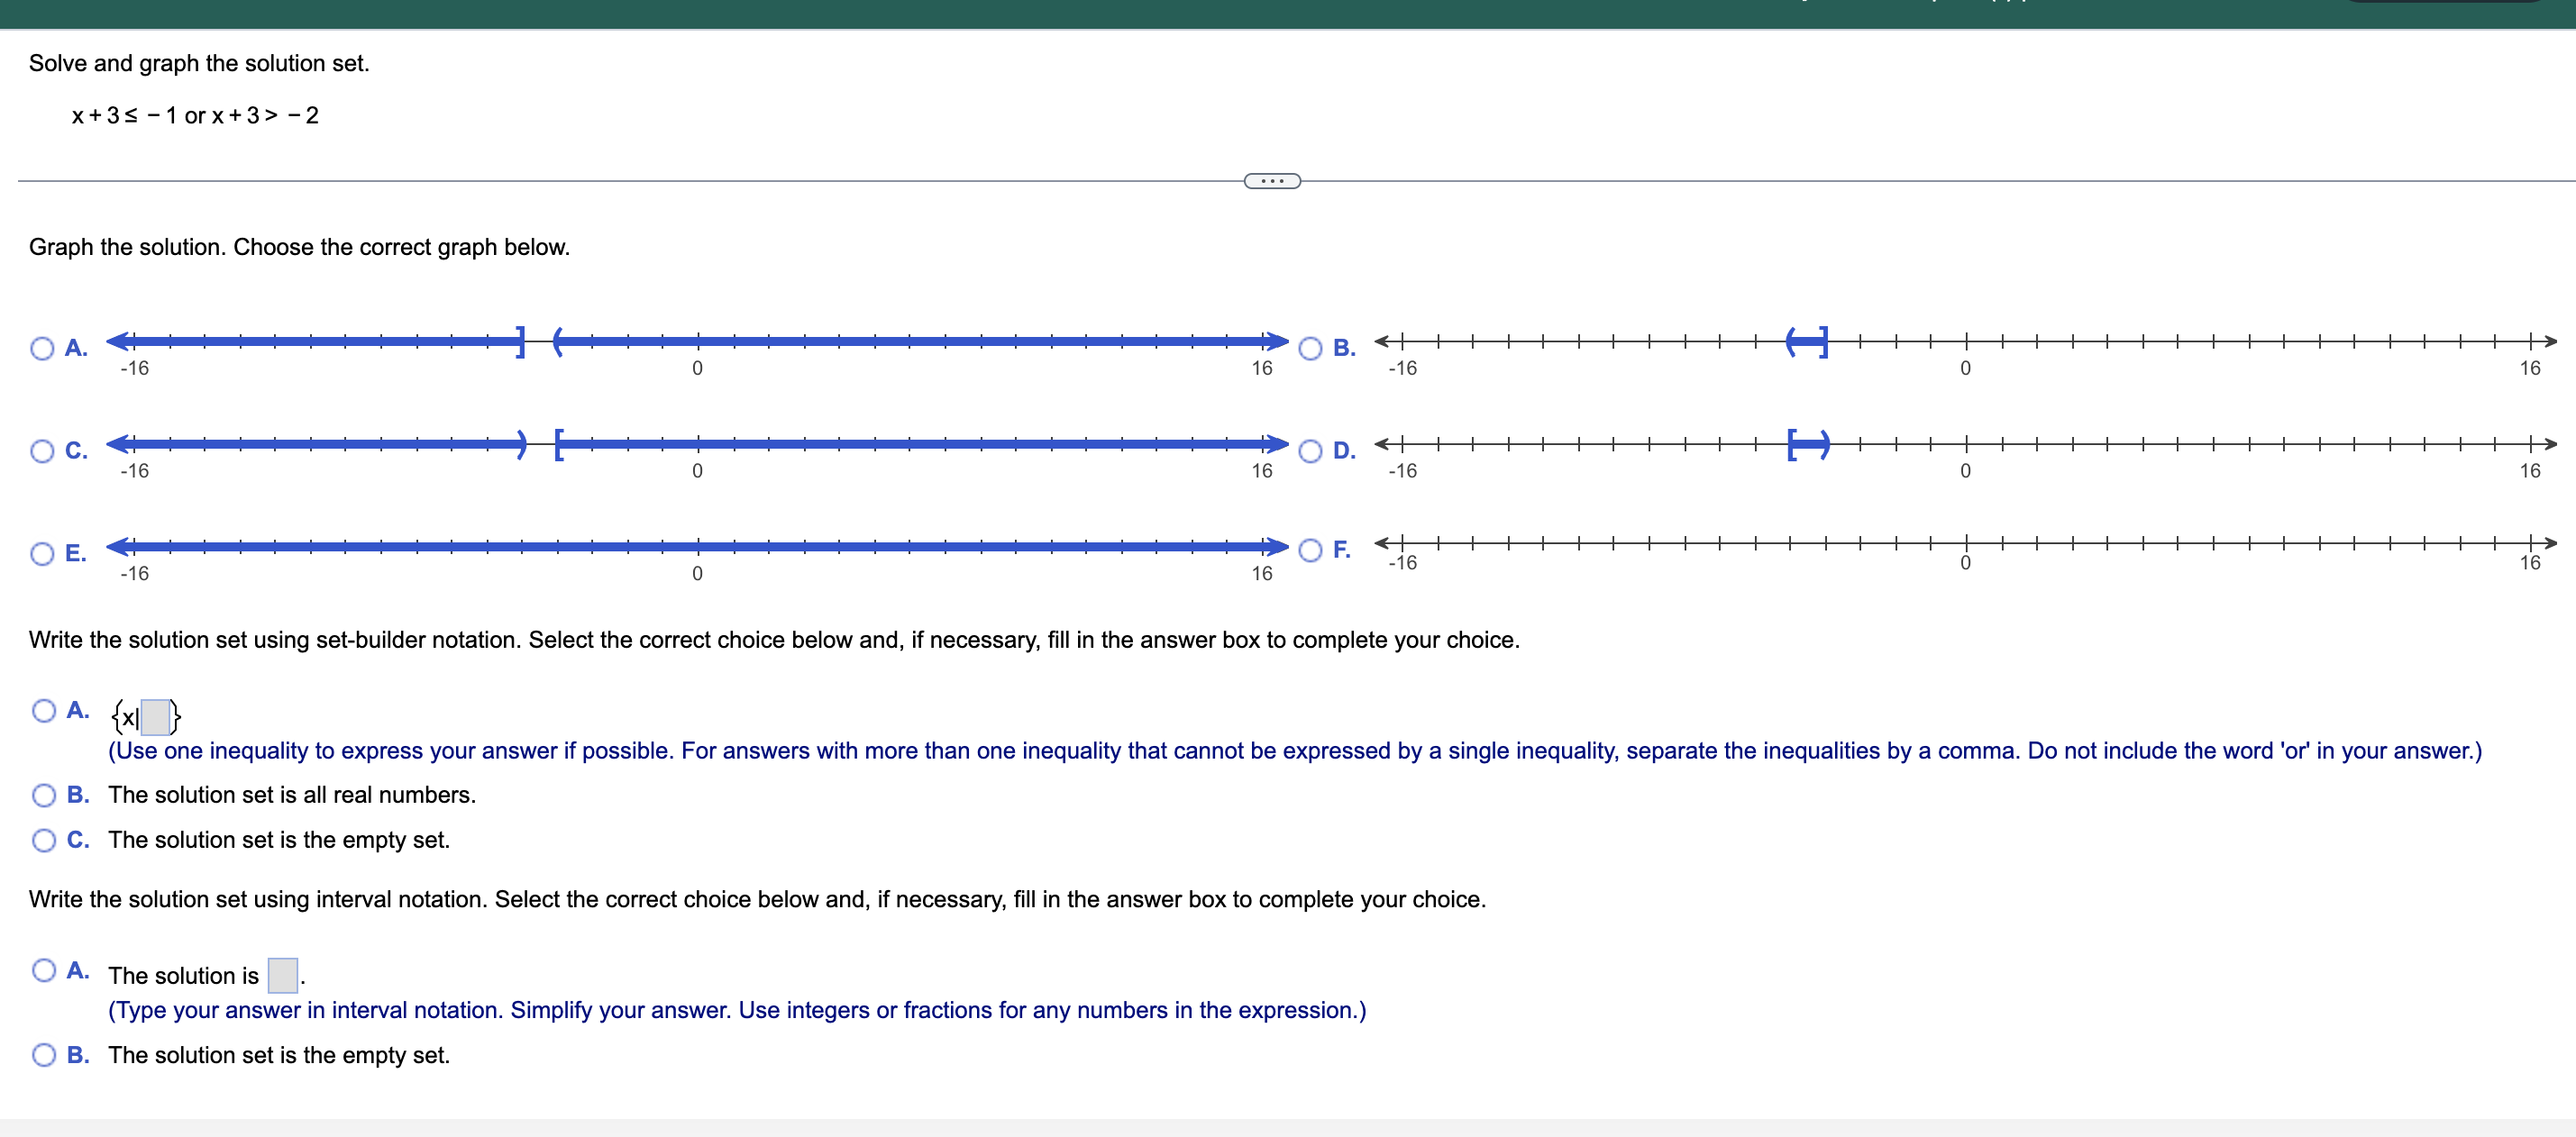Select set-builder option C empty set

(44, 840)
